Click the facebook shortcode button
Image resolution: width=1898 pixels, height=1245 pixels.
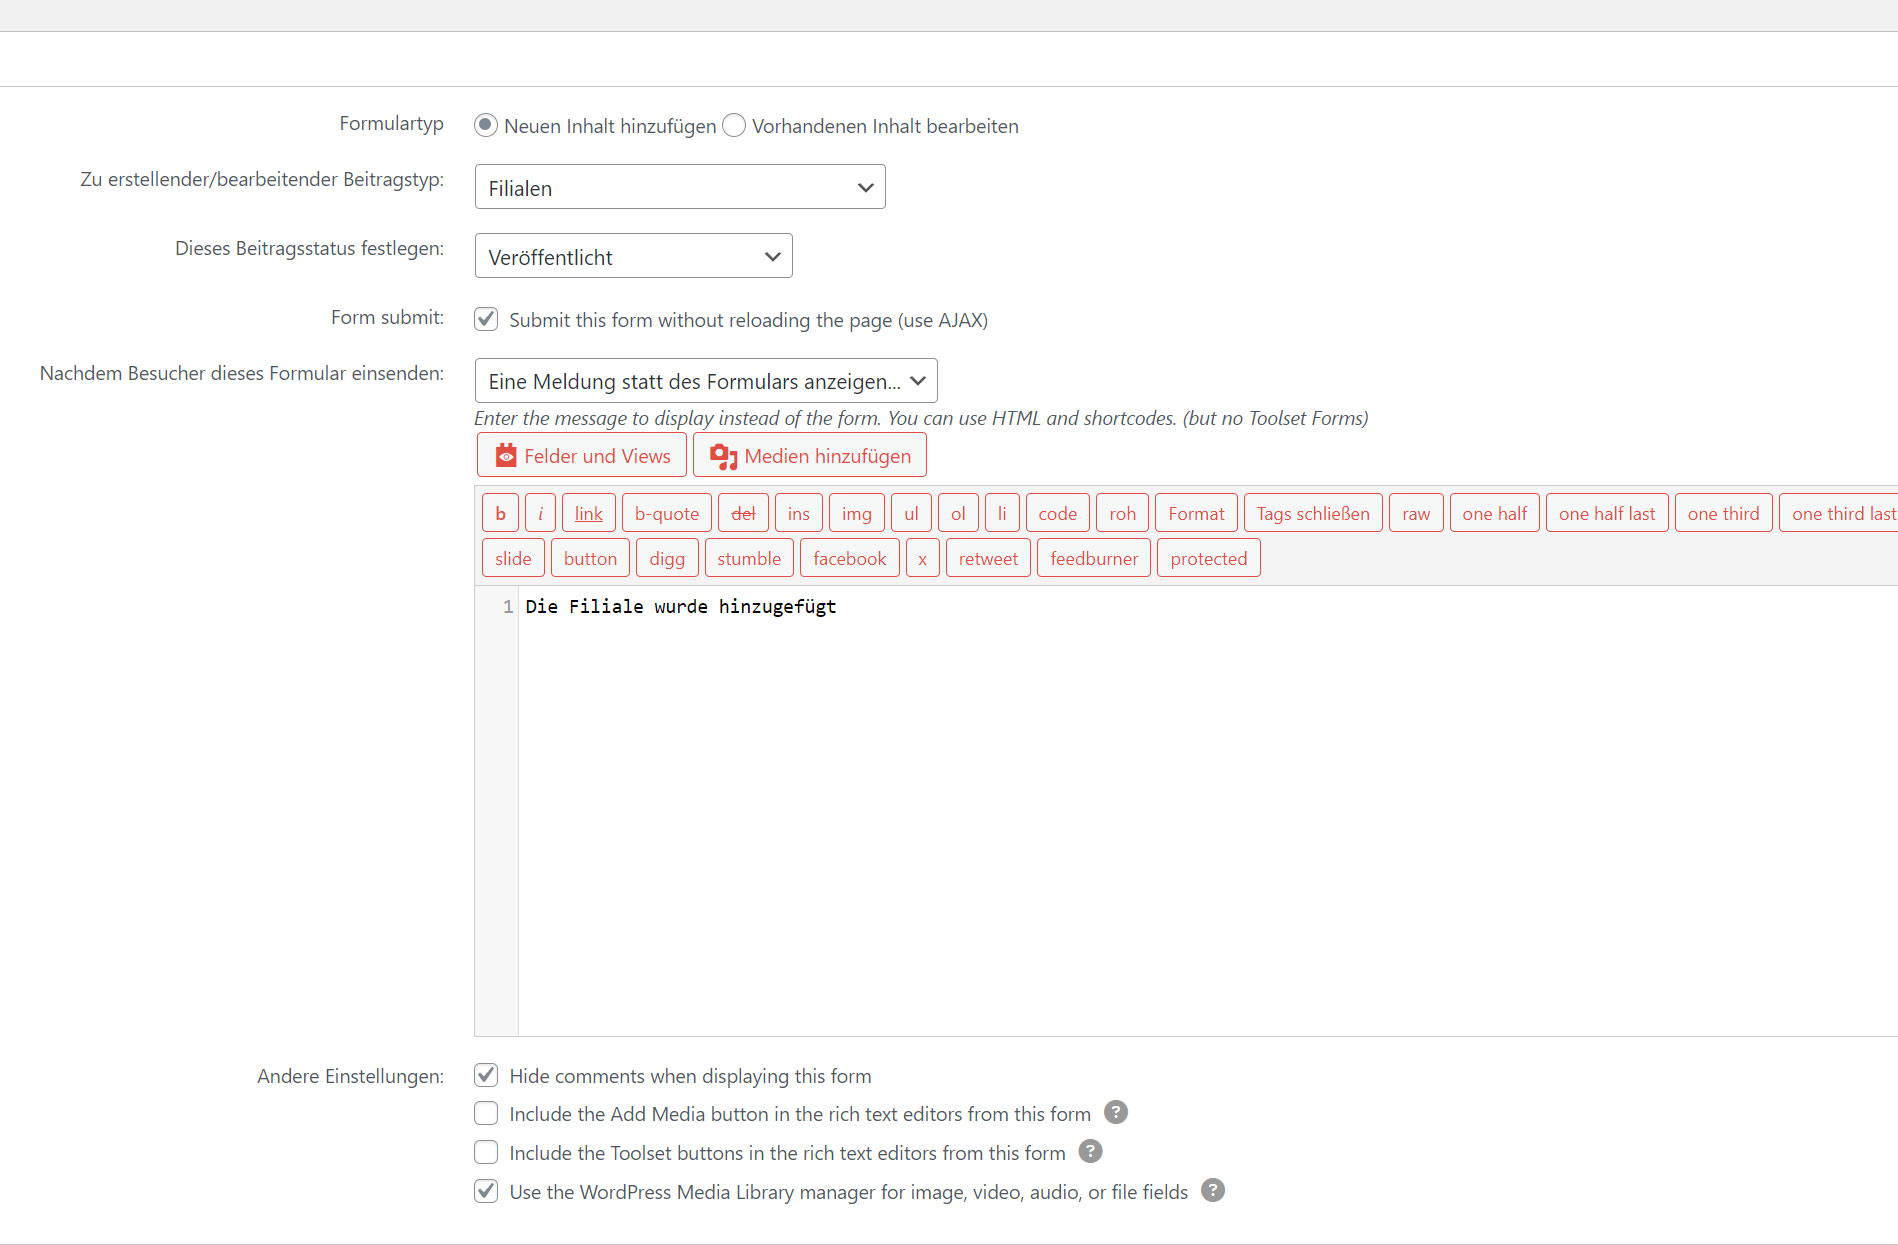coord(850,558)
